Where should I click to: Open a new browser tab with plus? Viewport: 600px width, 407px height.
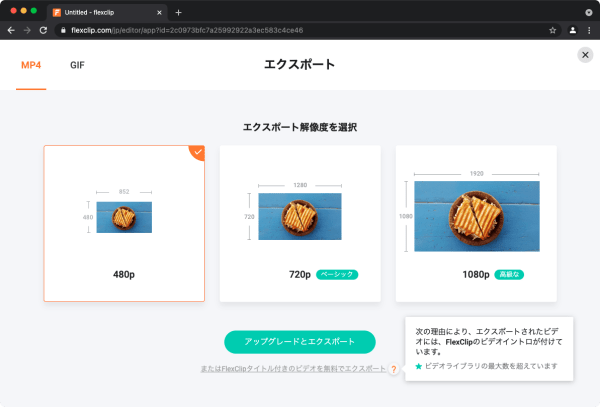click(x=178, y=13)
